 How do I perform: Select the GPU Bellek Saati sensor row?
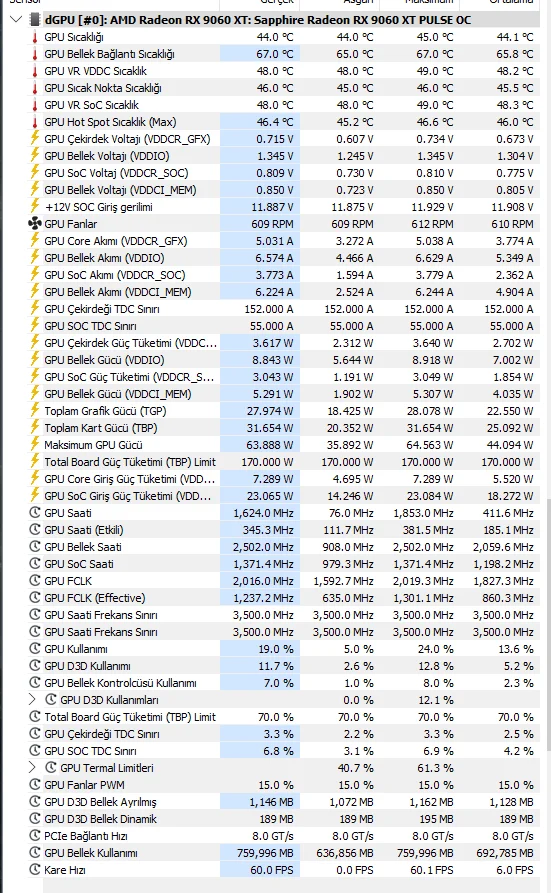point(283,547)
